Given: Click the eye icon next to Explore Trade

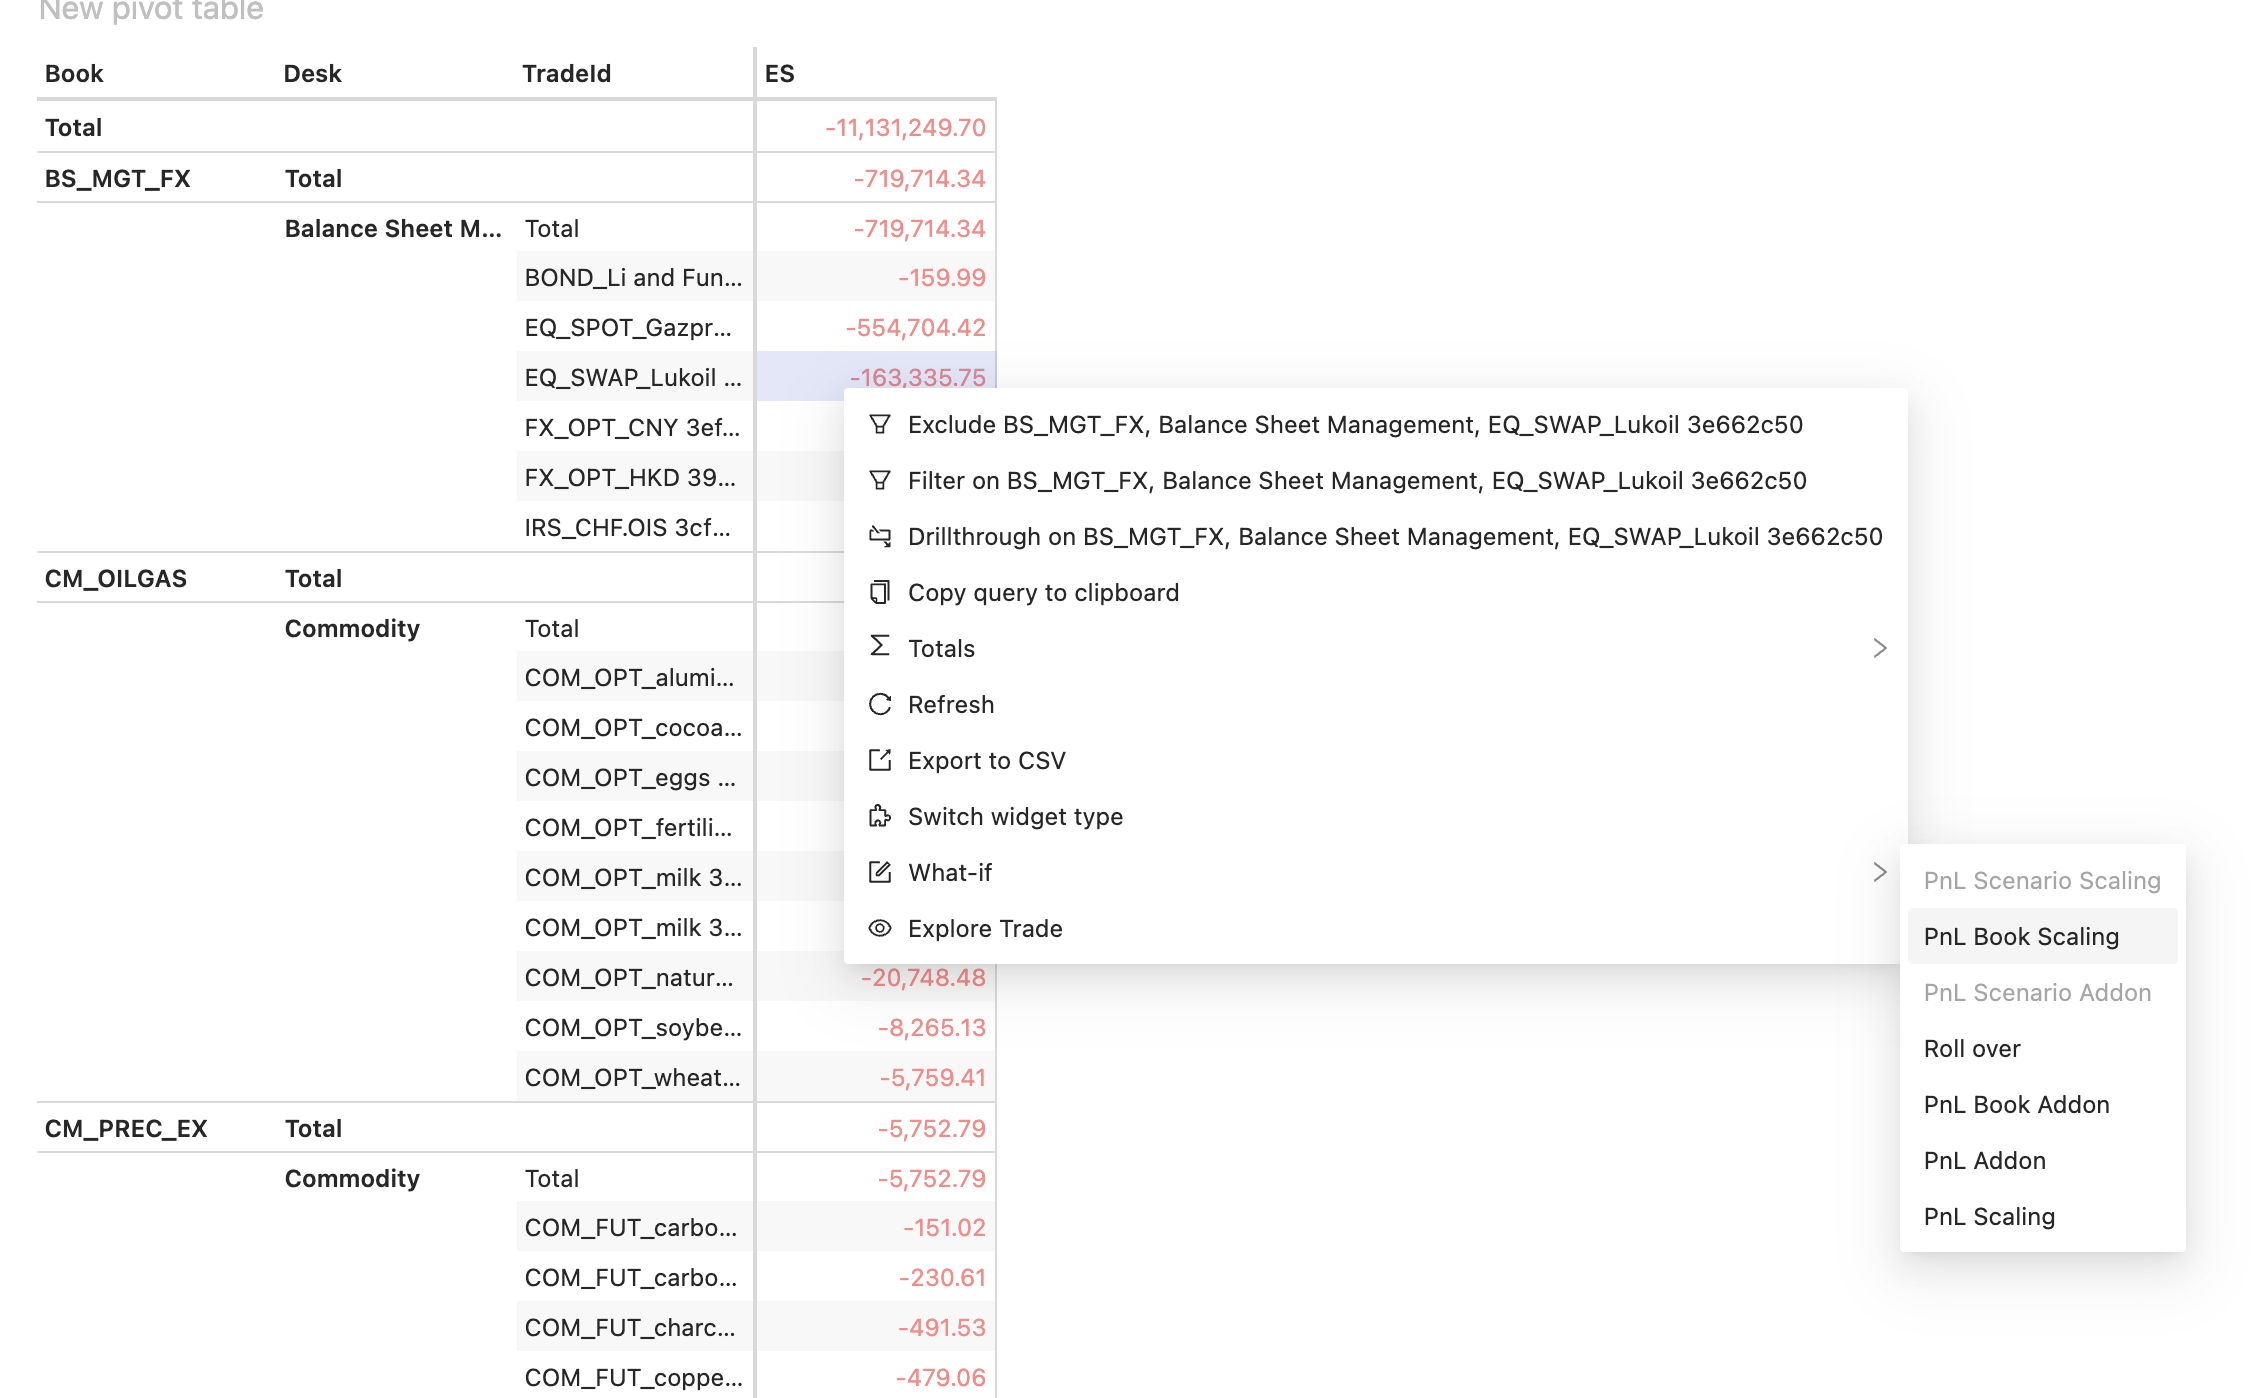Looking at the screenshot, I should (880, 928).
